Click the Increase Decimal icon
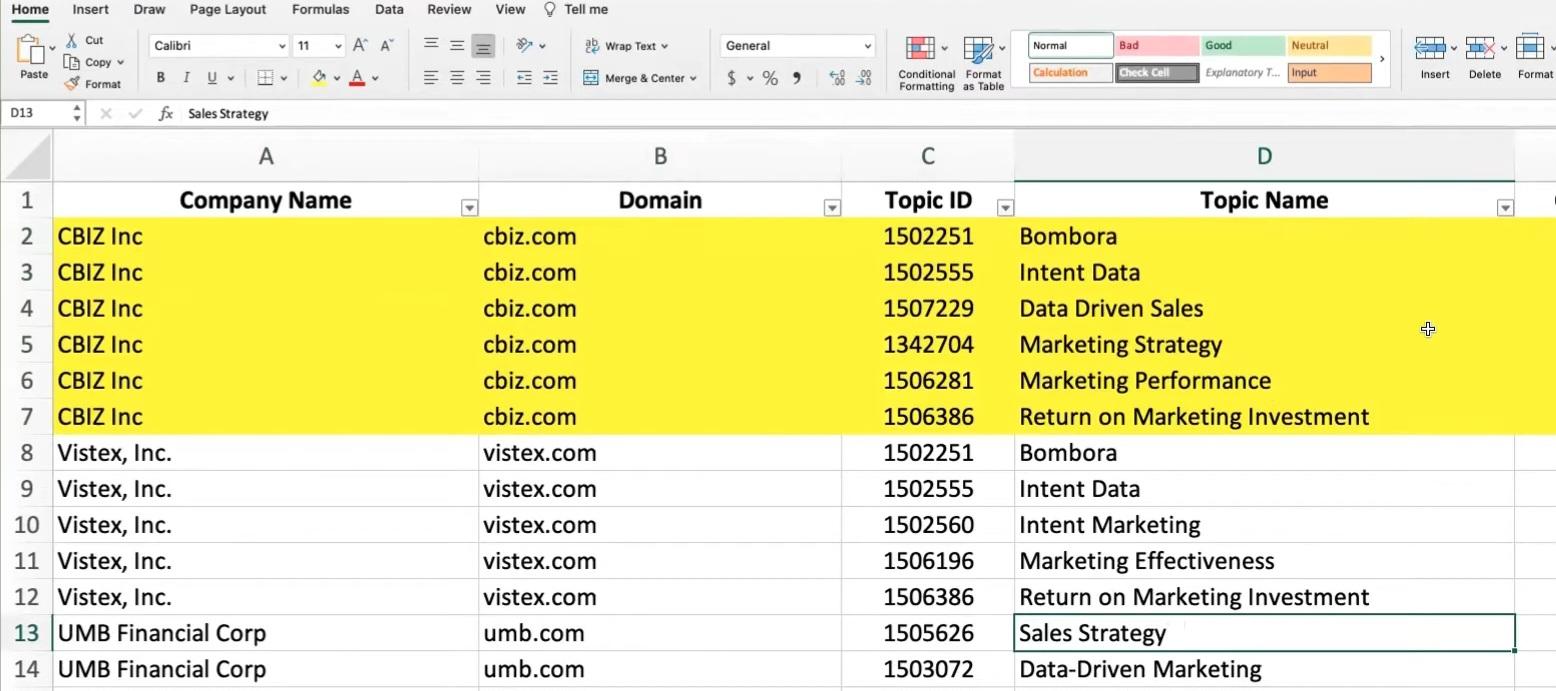Viewport: 1556px width, 691px height. (837, 78)
